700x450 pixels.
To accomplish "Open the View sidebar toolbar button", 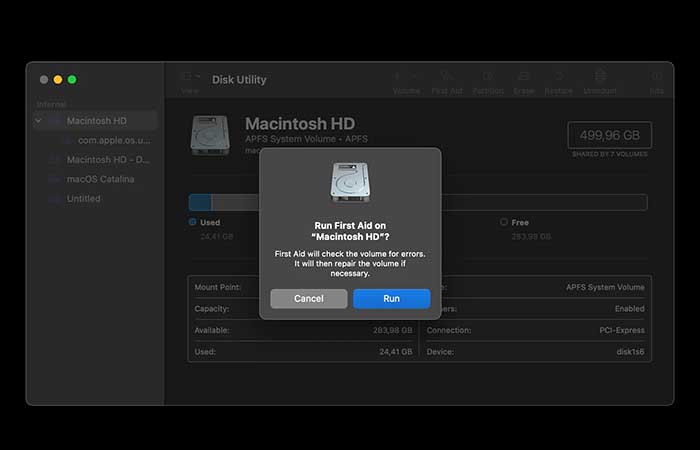I will tap(191, 83).
